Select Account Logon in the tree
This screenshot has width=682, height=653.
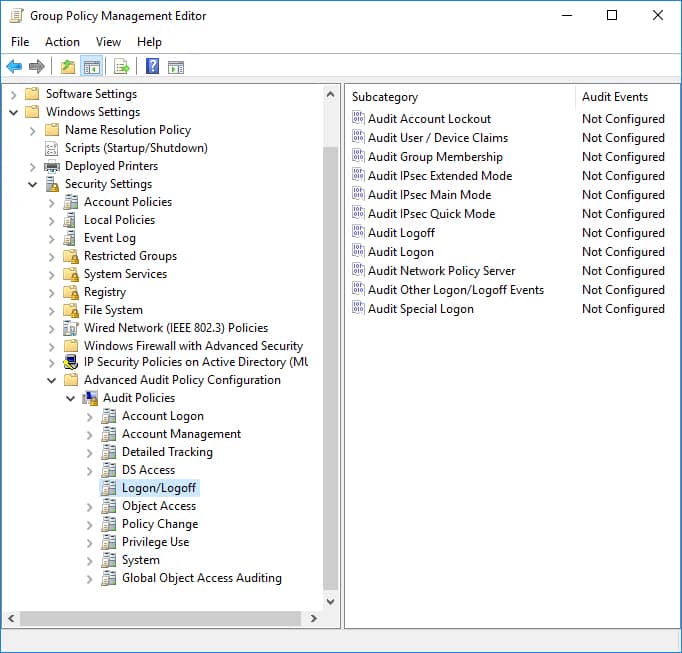(163, 416)
